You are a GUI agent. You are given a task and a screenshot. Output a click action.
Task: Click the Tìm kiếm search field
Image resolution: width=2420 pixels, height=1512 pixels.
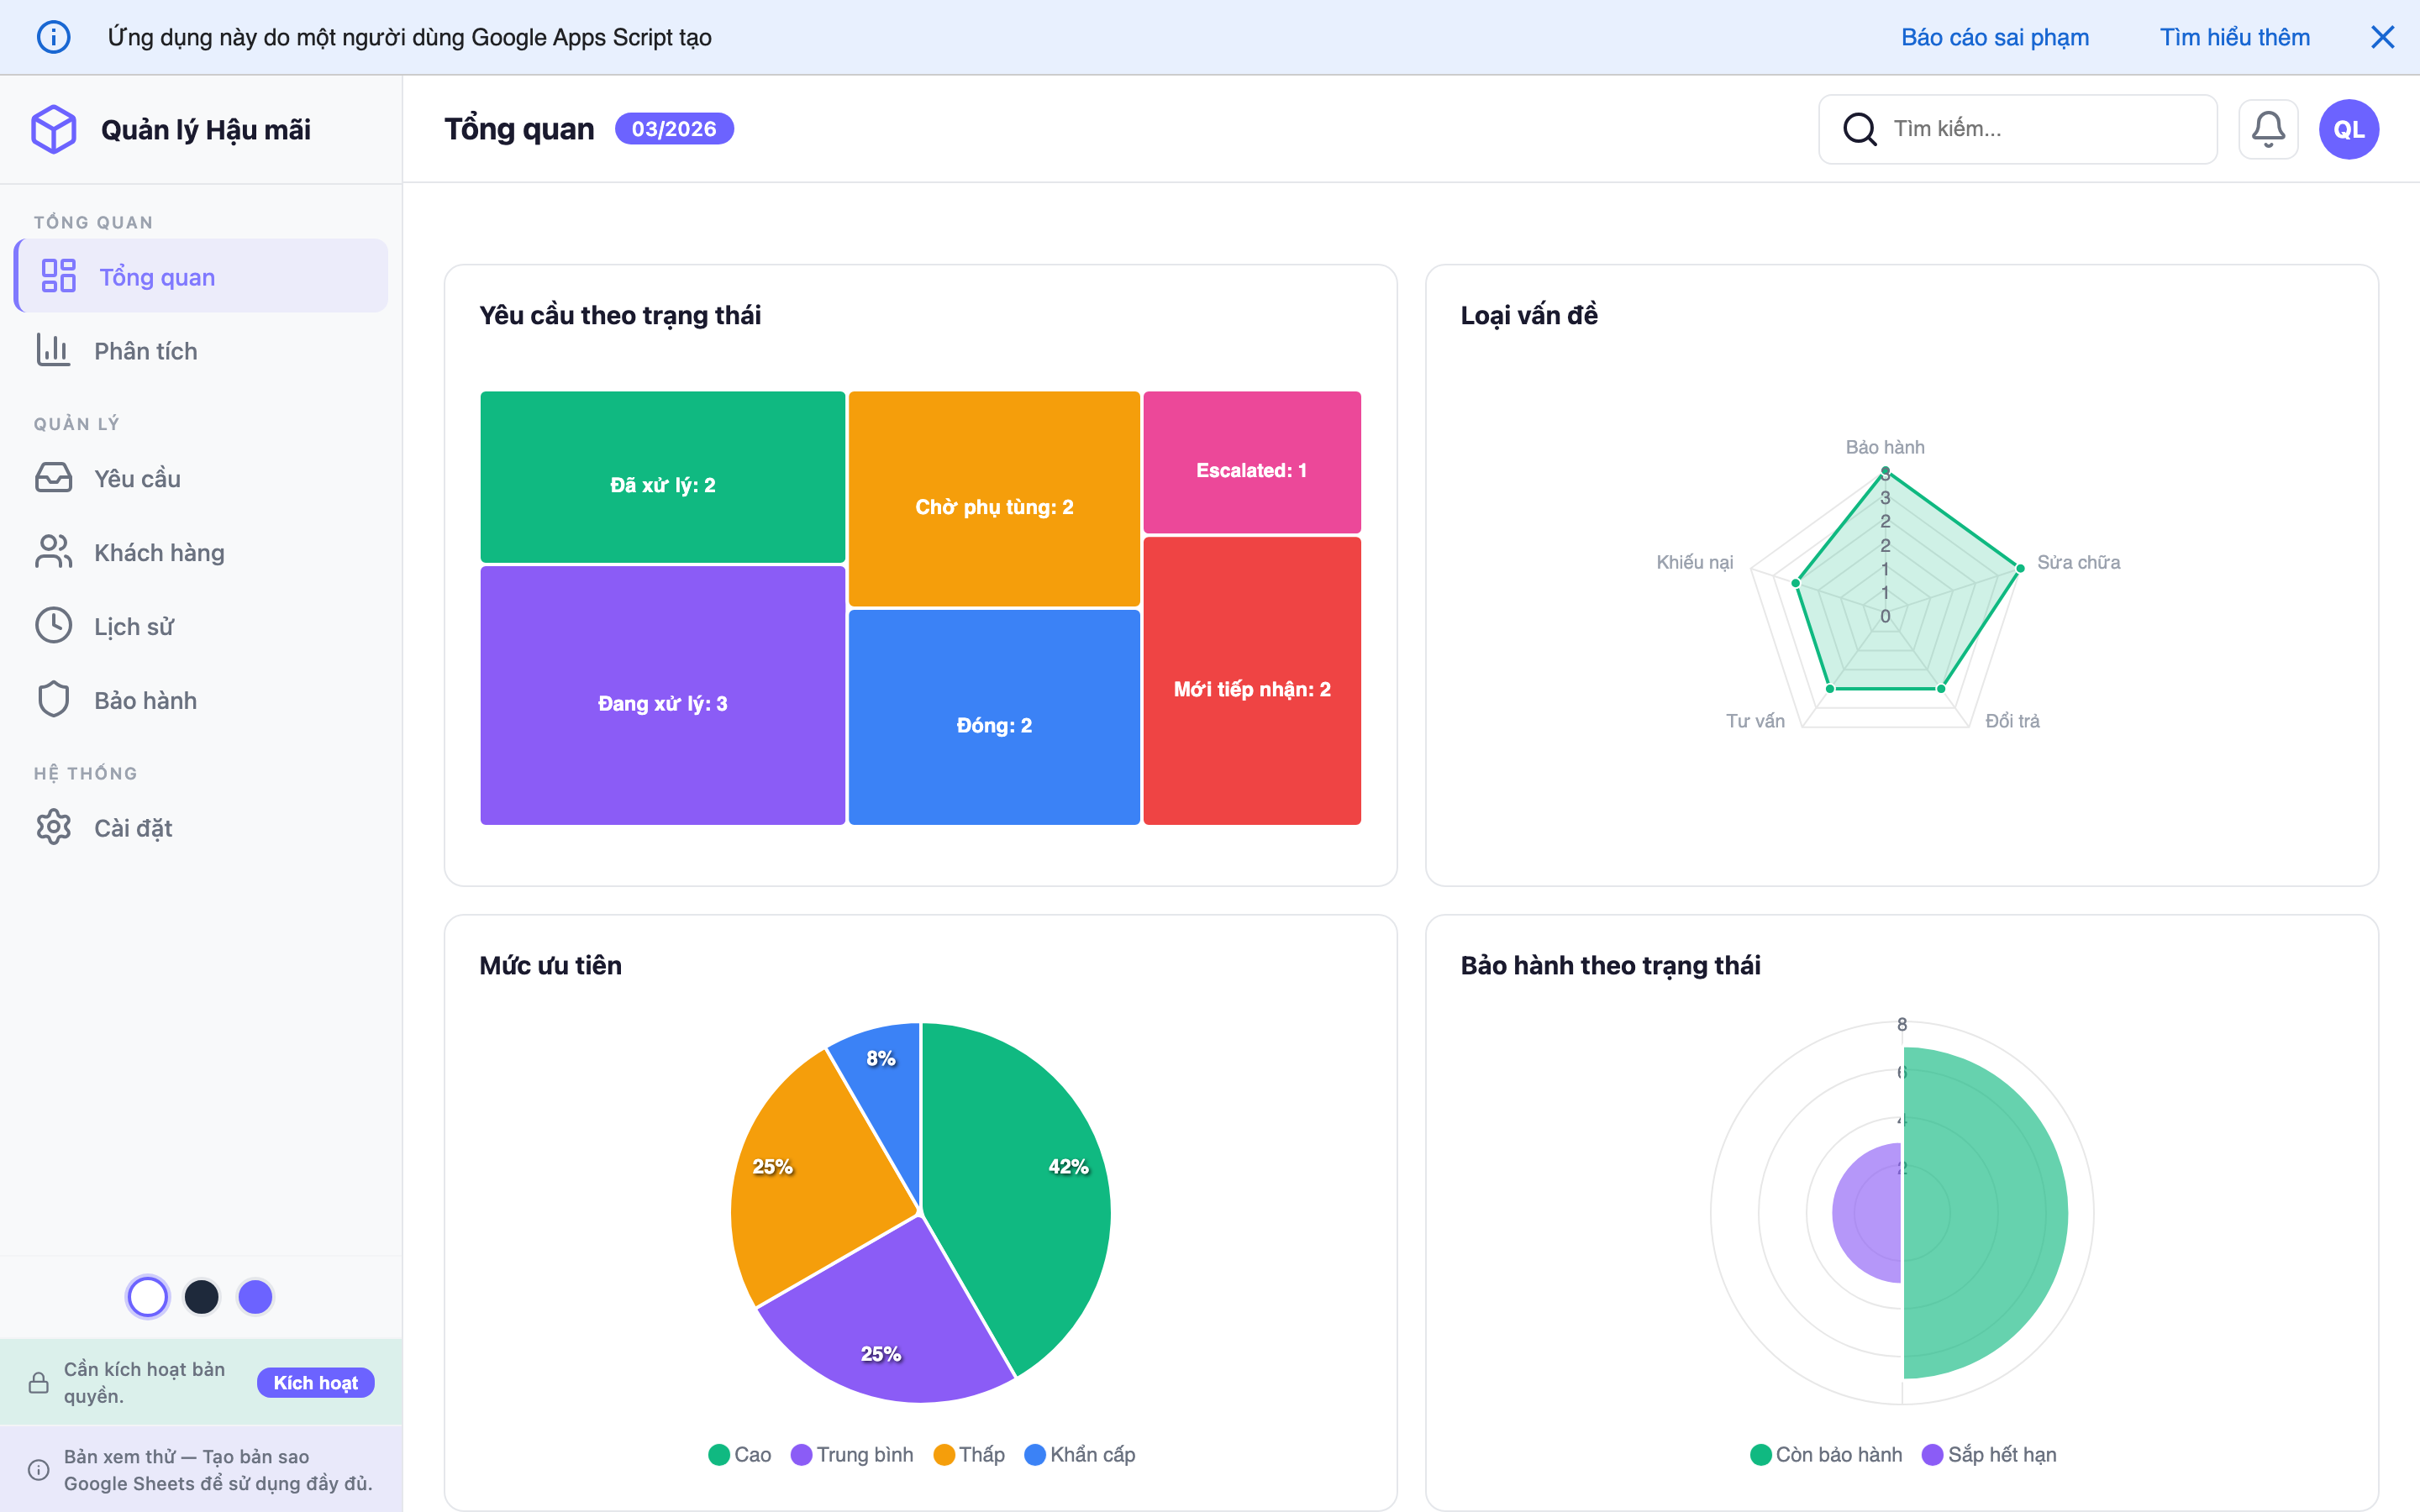click(2040, 129)
